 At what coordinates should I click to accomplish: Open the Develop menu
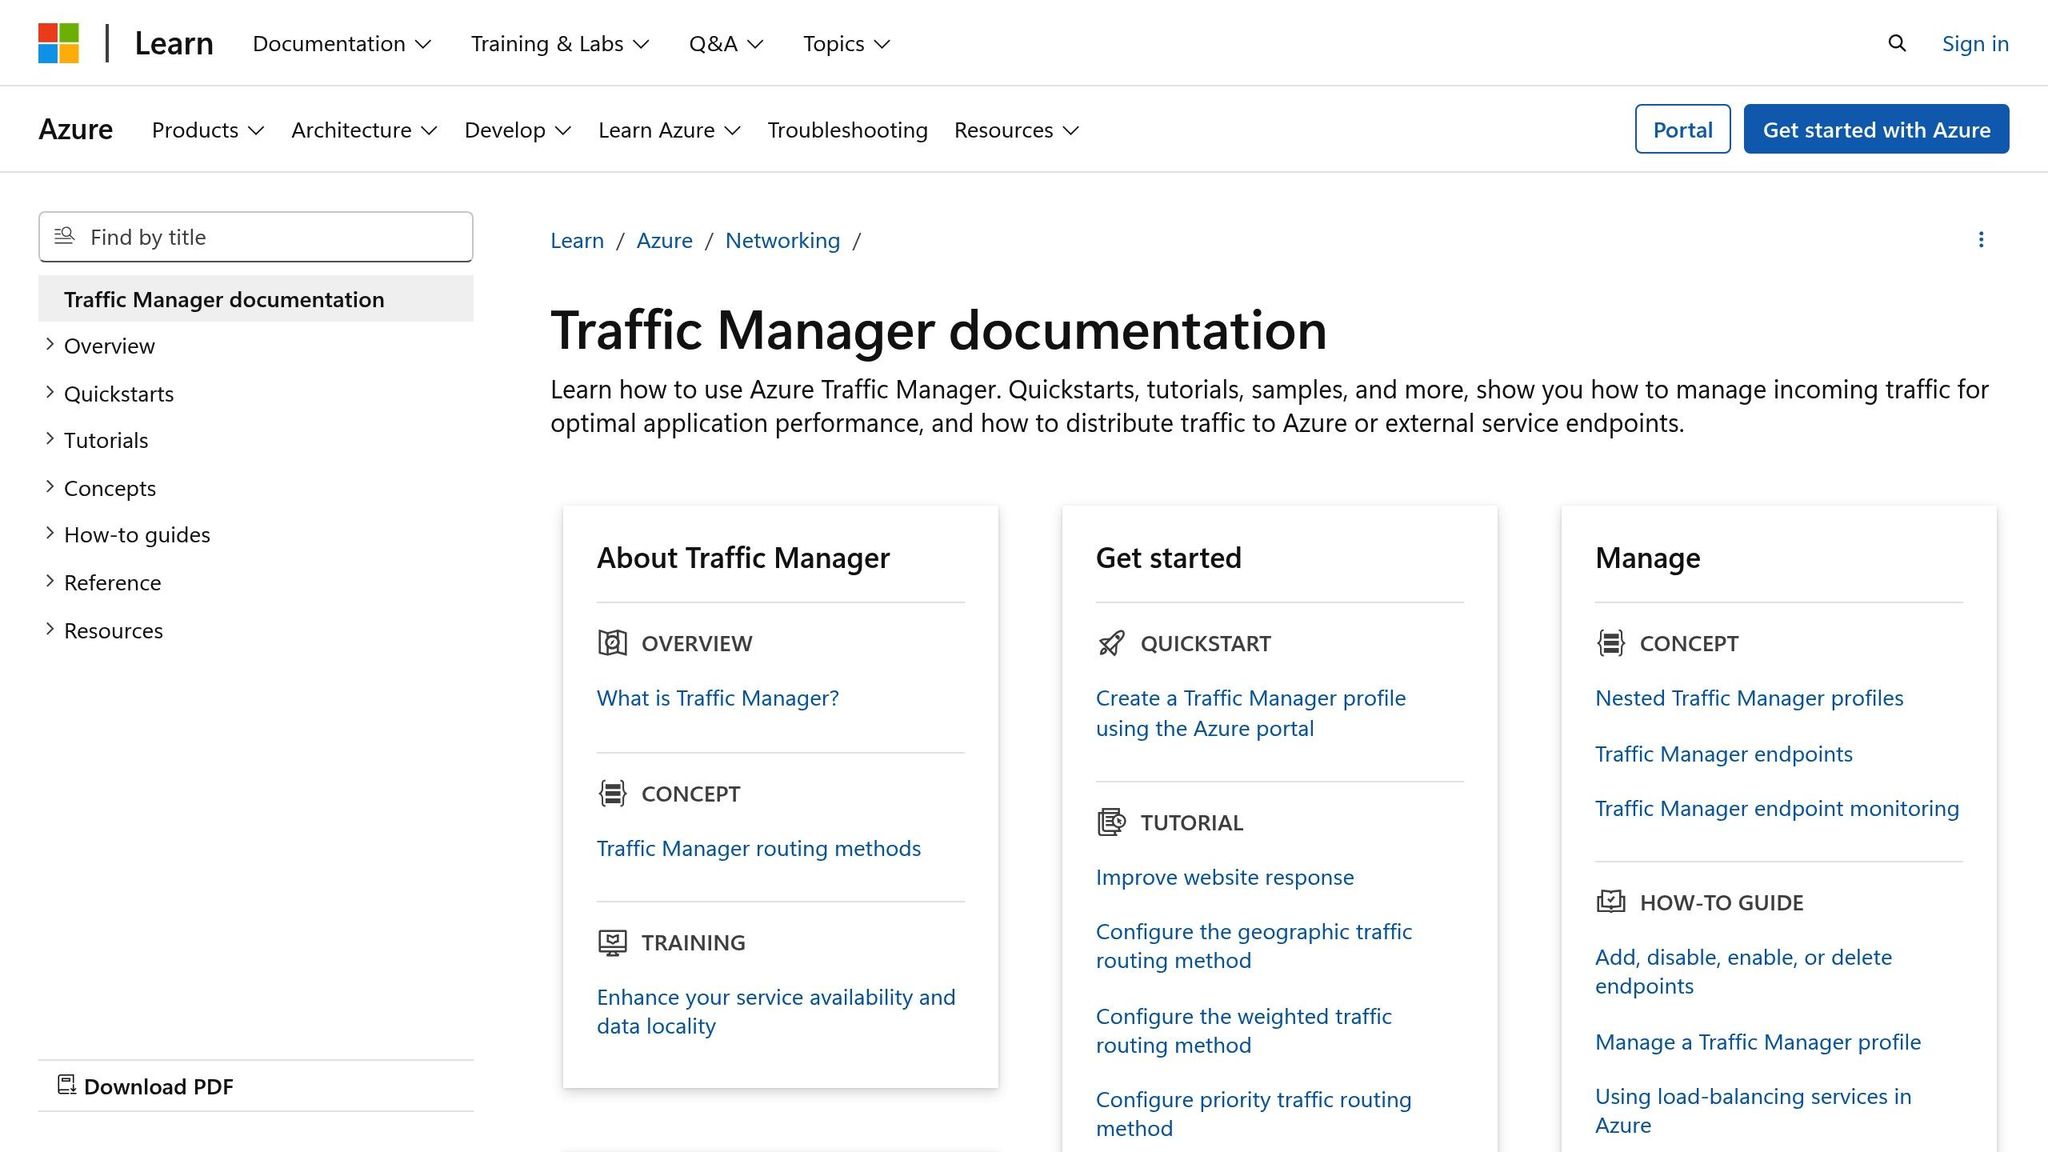point(518,130)
